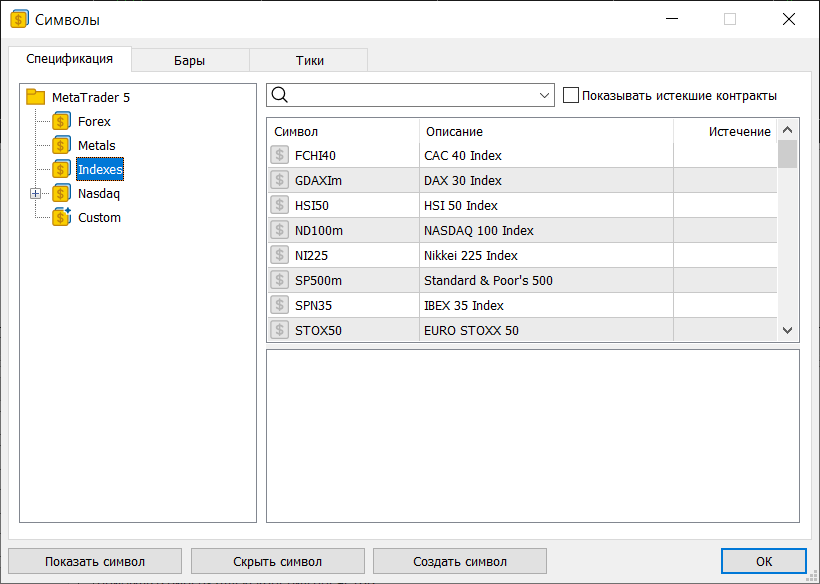The image size is (820, 584).
Task: Click the Скрыть символ button
Action: [277, 562]
